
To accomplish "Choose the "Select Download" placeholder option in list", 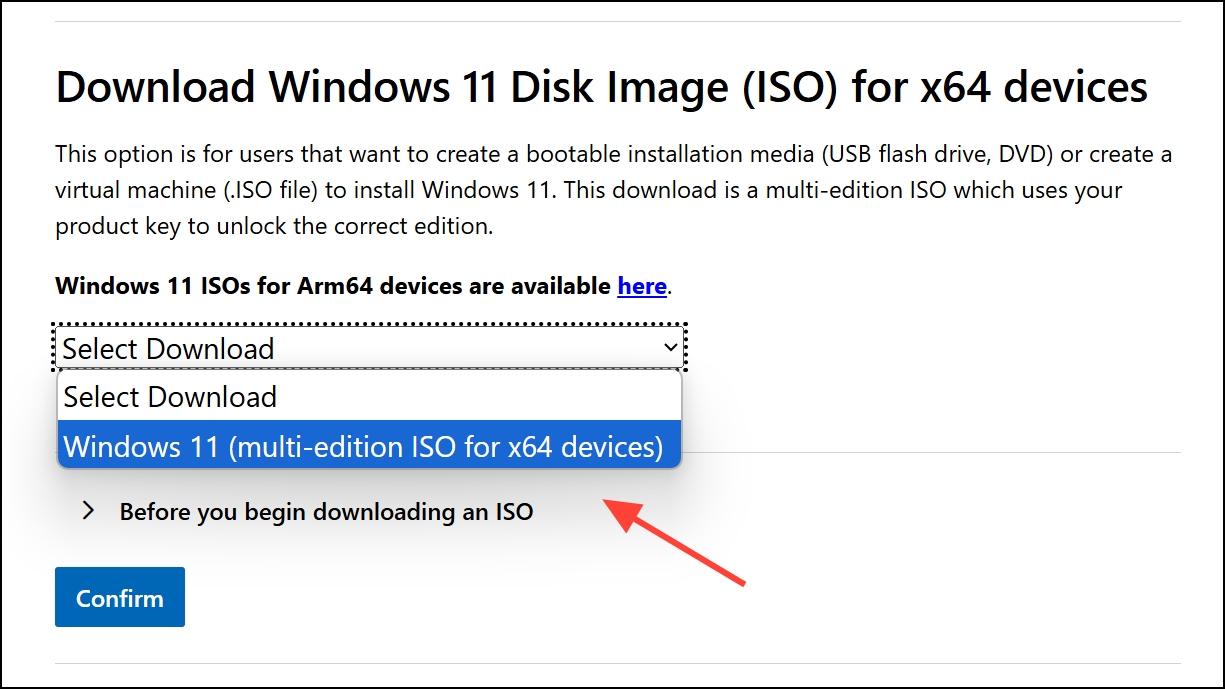I will coord(369,397).
